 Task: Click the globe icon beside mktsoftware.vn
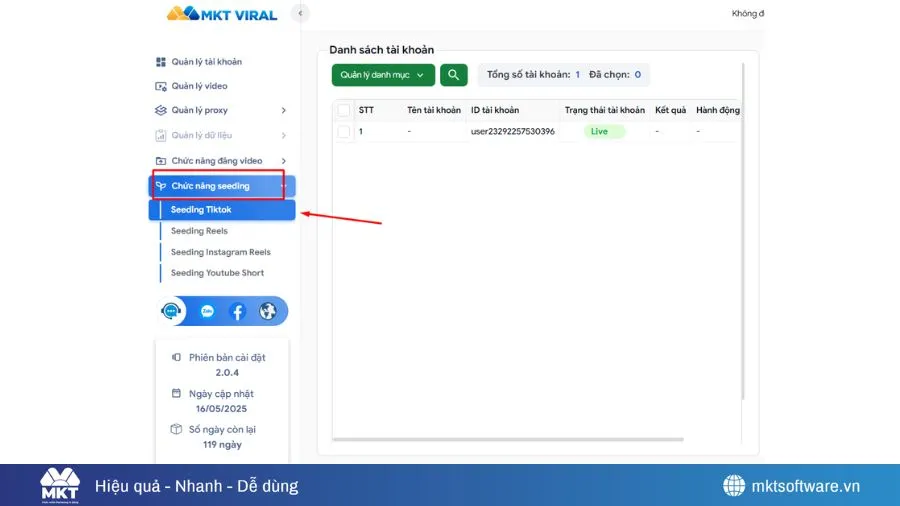pyautogui.click(x=734, y=485)
